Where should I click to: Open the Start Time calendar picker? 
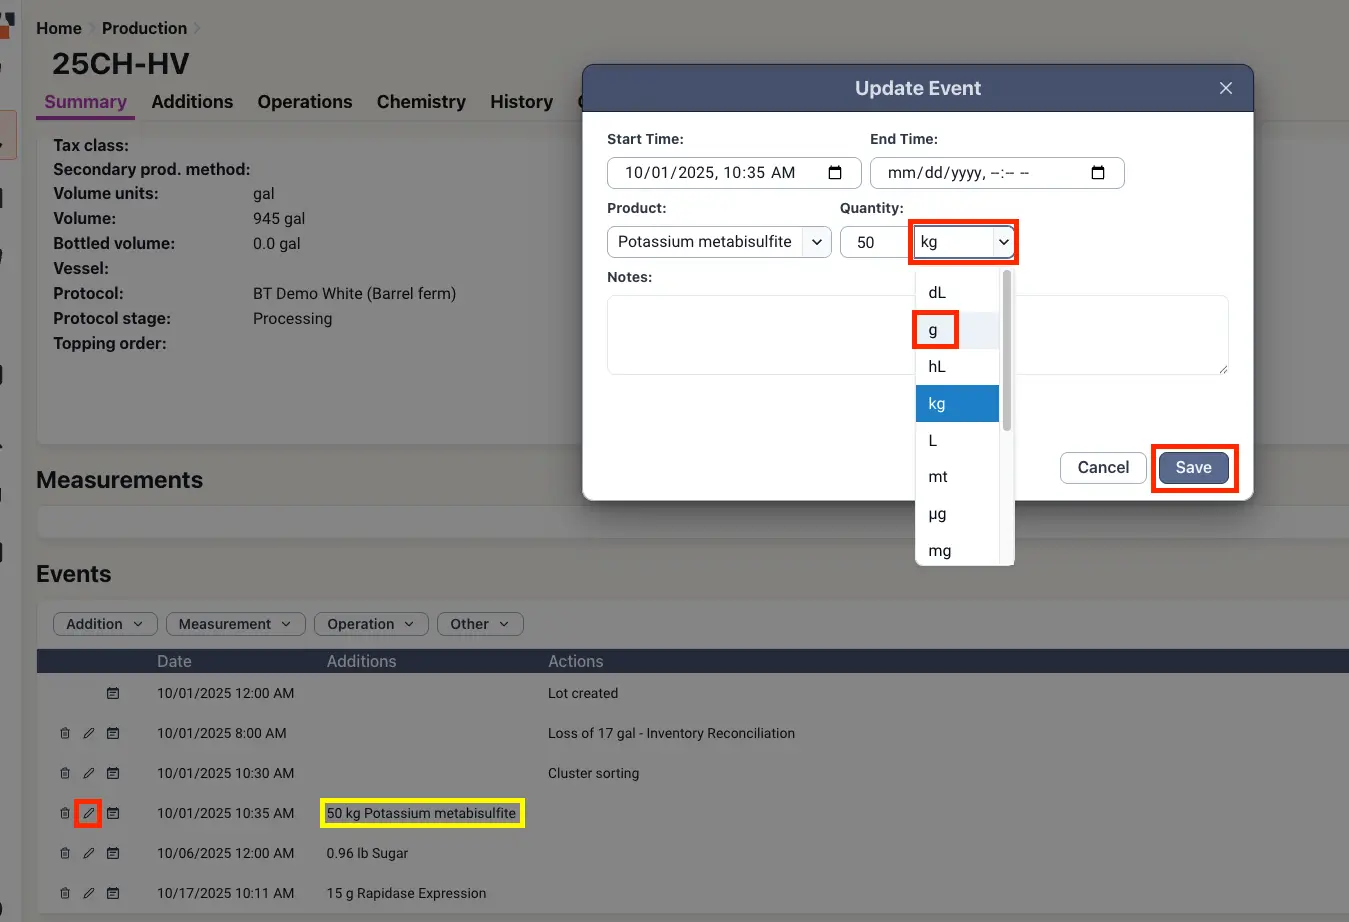coord(835,173)
